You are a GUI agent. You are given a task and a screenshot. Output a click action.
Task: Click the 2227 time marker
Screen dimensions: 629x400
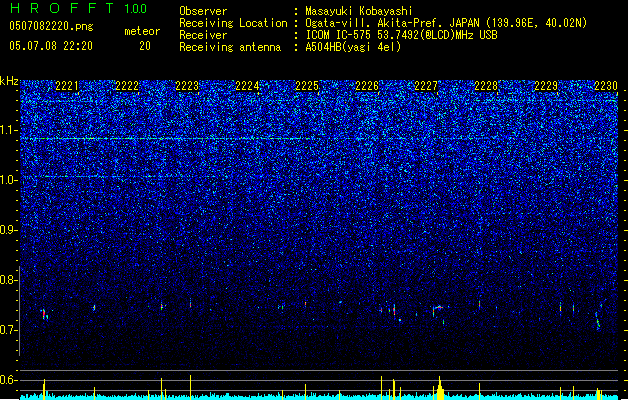[426, 86]
